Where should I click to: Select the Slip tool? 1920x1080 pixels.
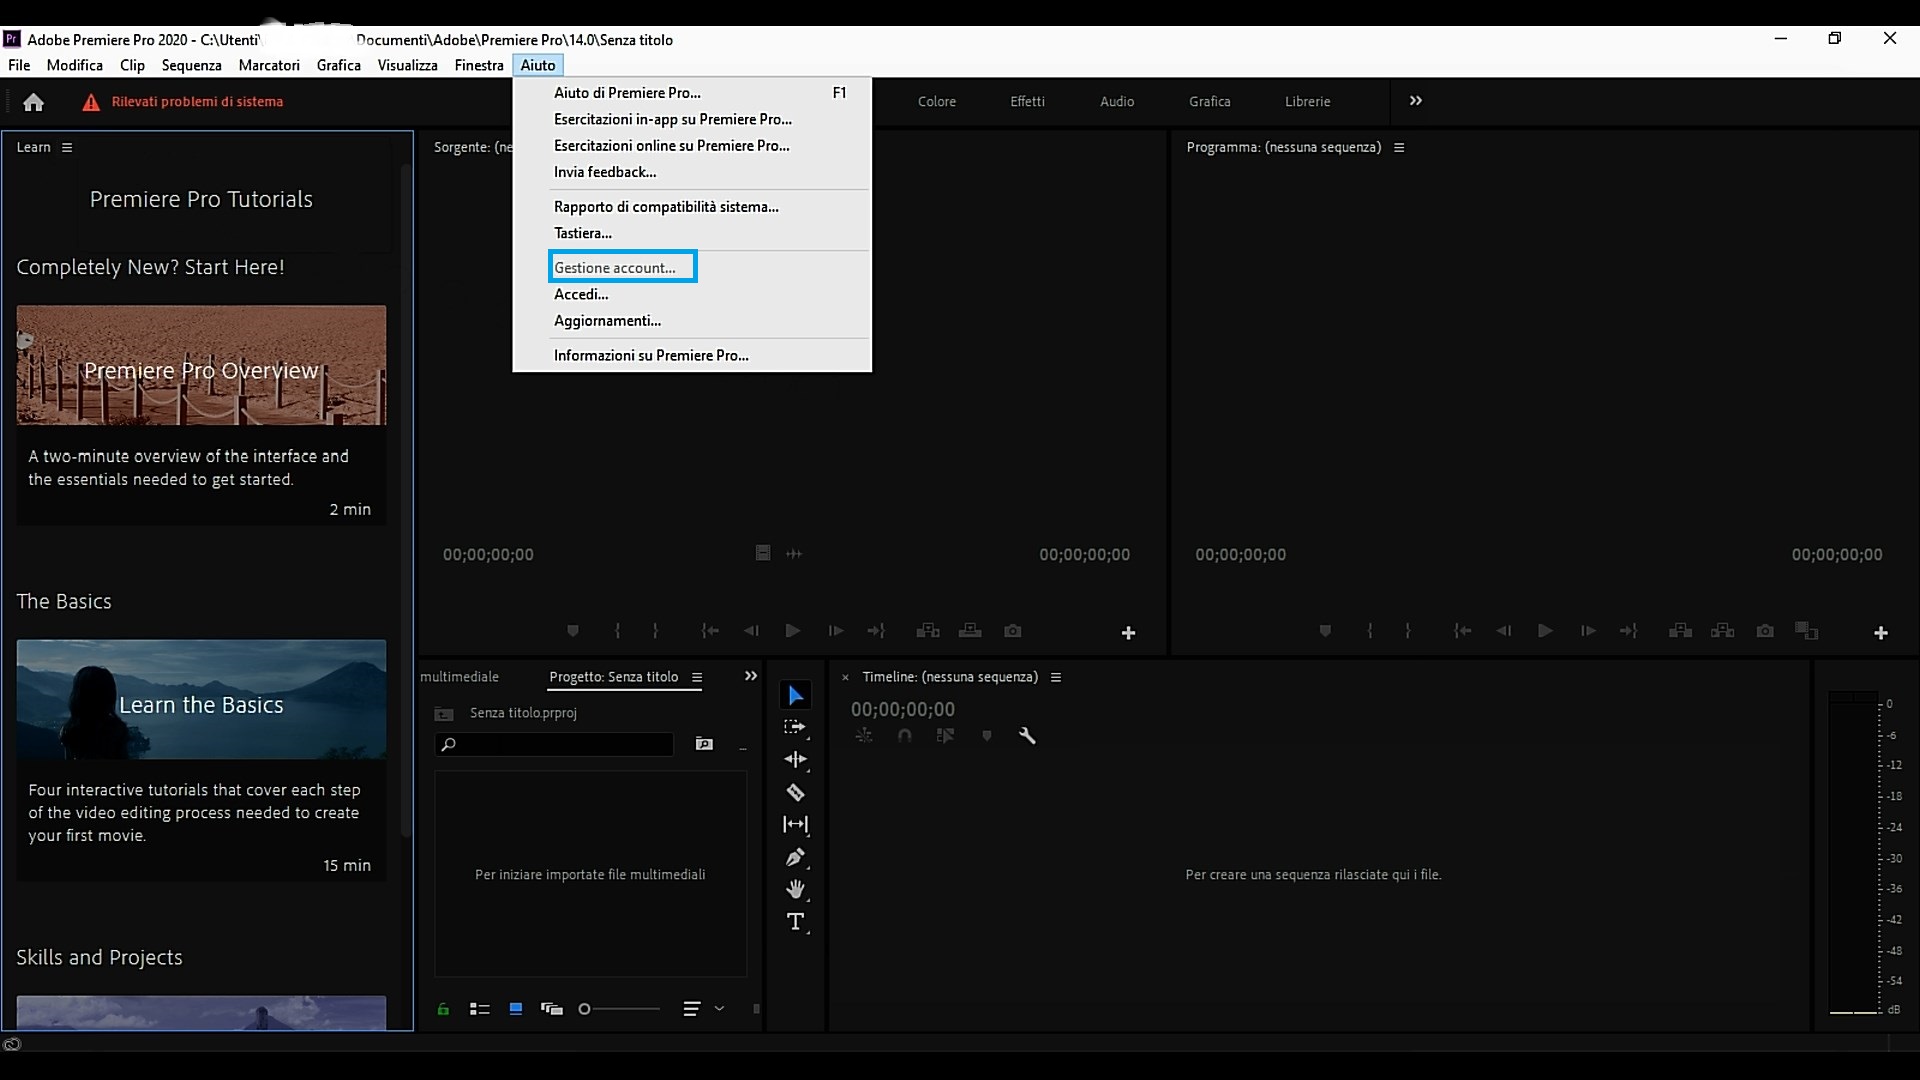(x=795, y=824)
